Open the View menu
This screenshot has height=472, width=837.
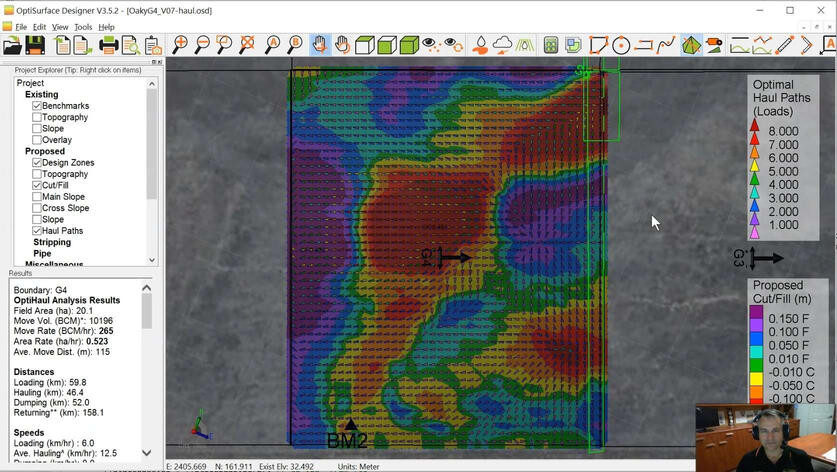60,27
